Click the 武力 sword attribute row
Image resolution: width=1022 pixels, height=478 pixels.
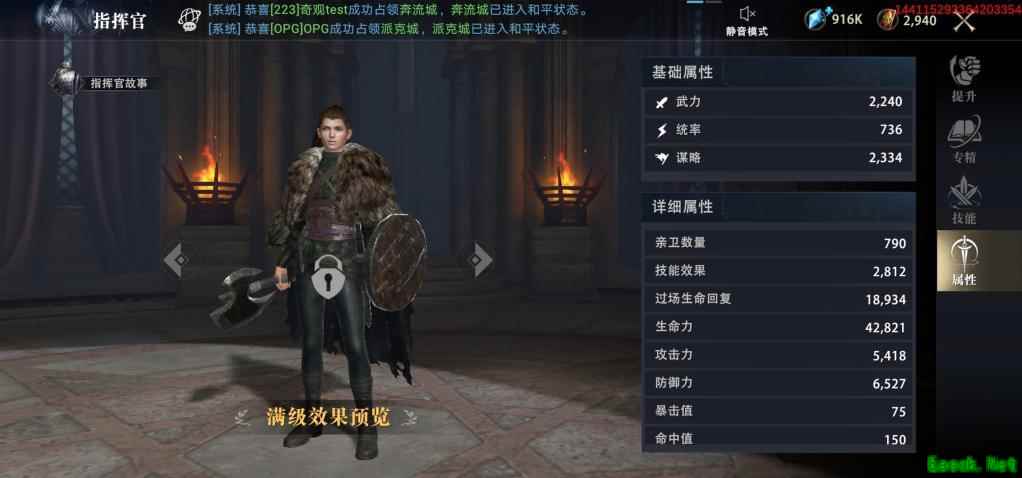coord(779,102)
